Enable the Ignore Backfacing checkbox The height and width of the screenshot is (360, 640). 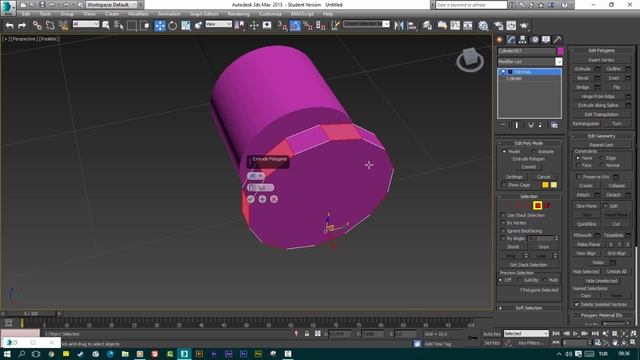click(503, 231)
